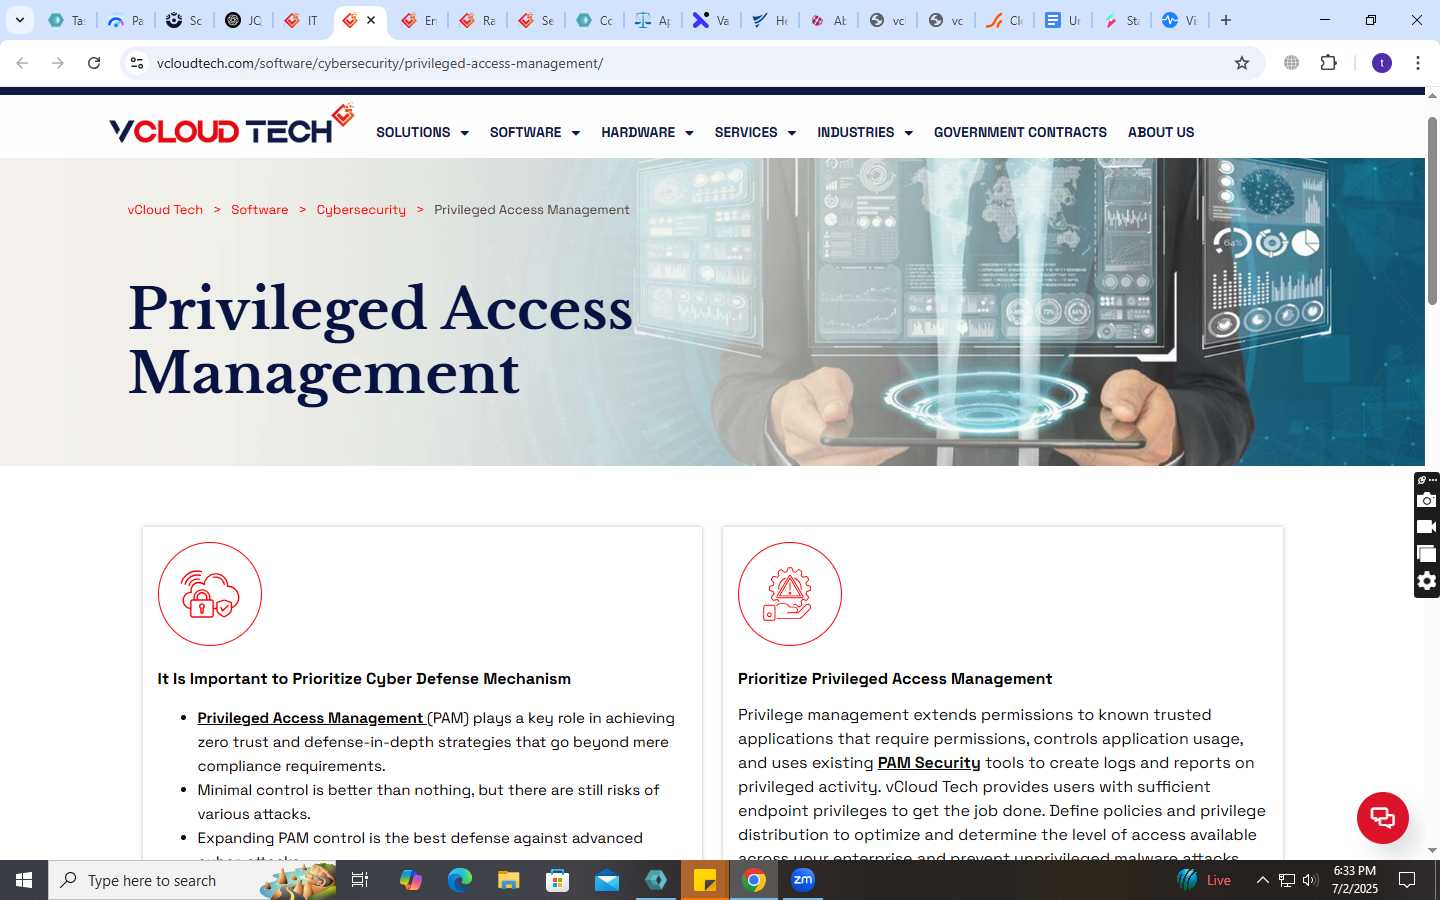The width and height of the screenshot is (1440, 900).
Task: Click the browser forward arrow
Action: point(58,63)
